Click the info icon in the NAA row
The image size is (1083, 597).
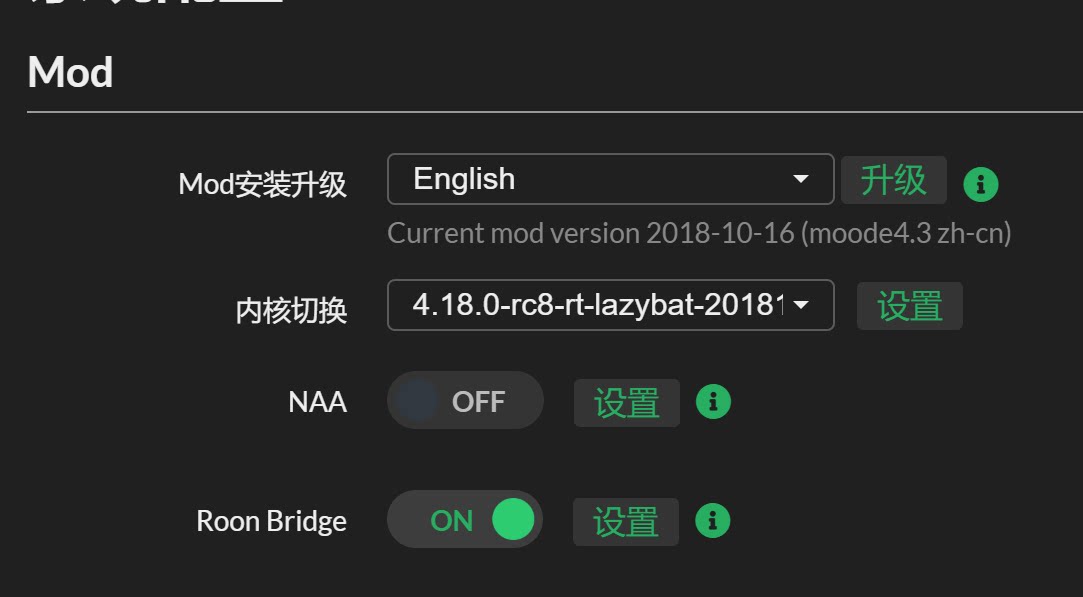point(713,402)
